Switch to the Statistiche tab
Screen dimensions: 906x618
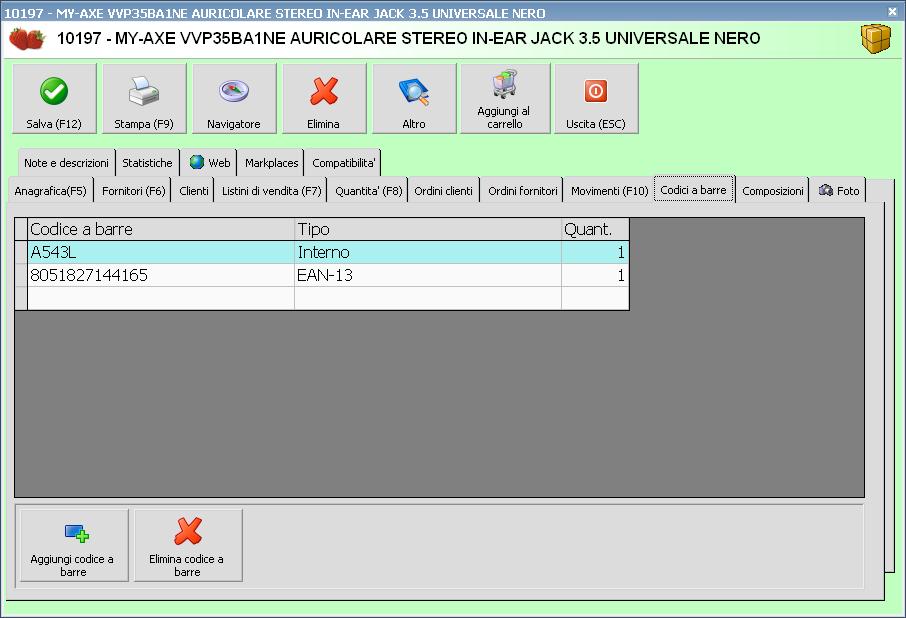(x=147, y=163)
